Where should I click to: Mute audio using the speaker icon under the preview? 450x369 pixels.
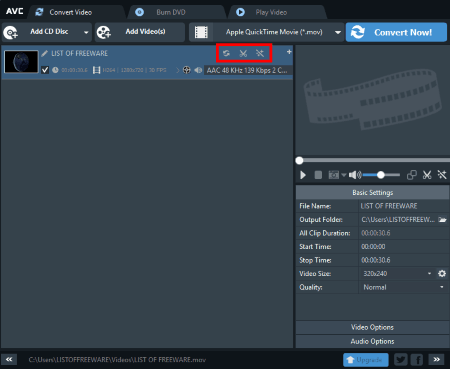[355, 175]
